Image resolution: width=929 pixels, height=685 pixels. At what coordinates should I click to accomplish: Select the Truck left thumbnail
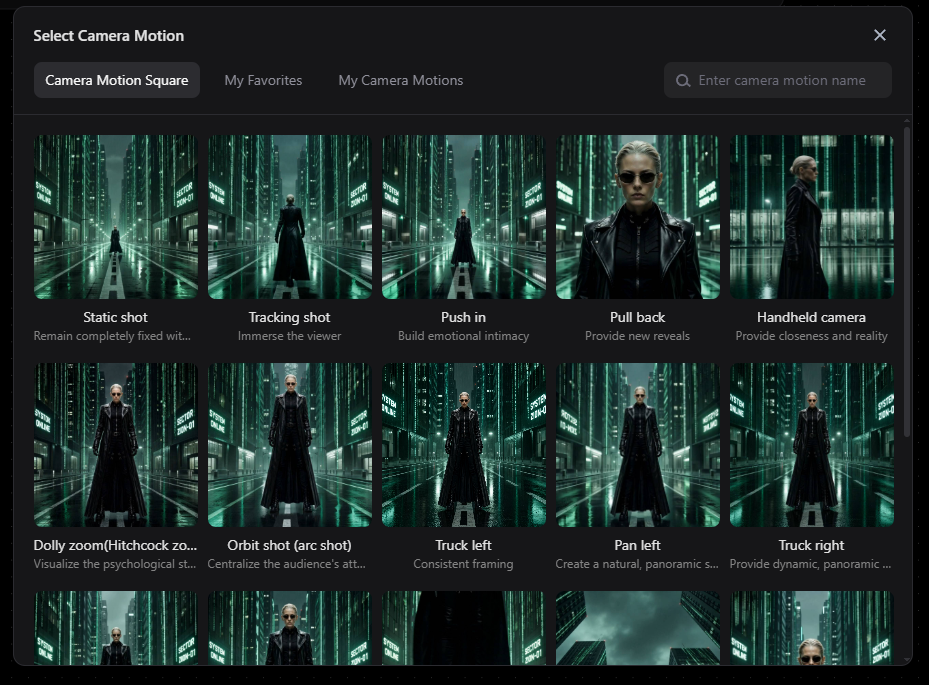(x=463, y=445)
